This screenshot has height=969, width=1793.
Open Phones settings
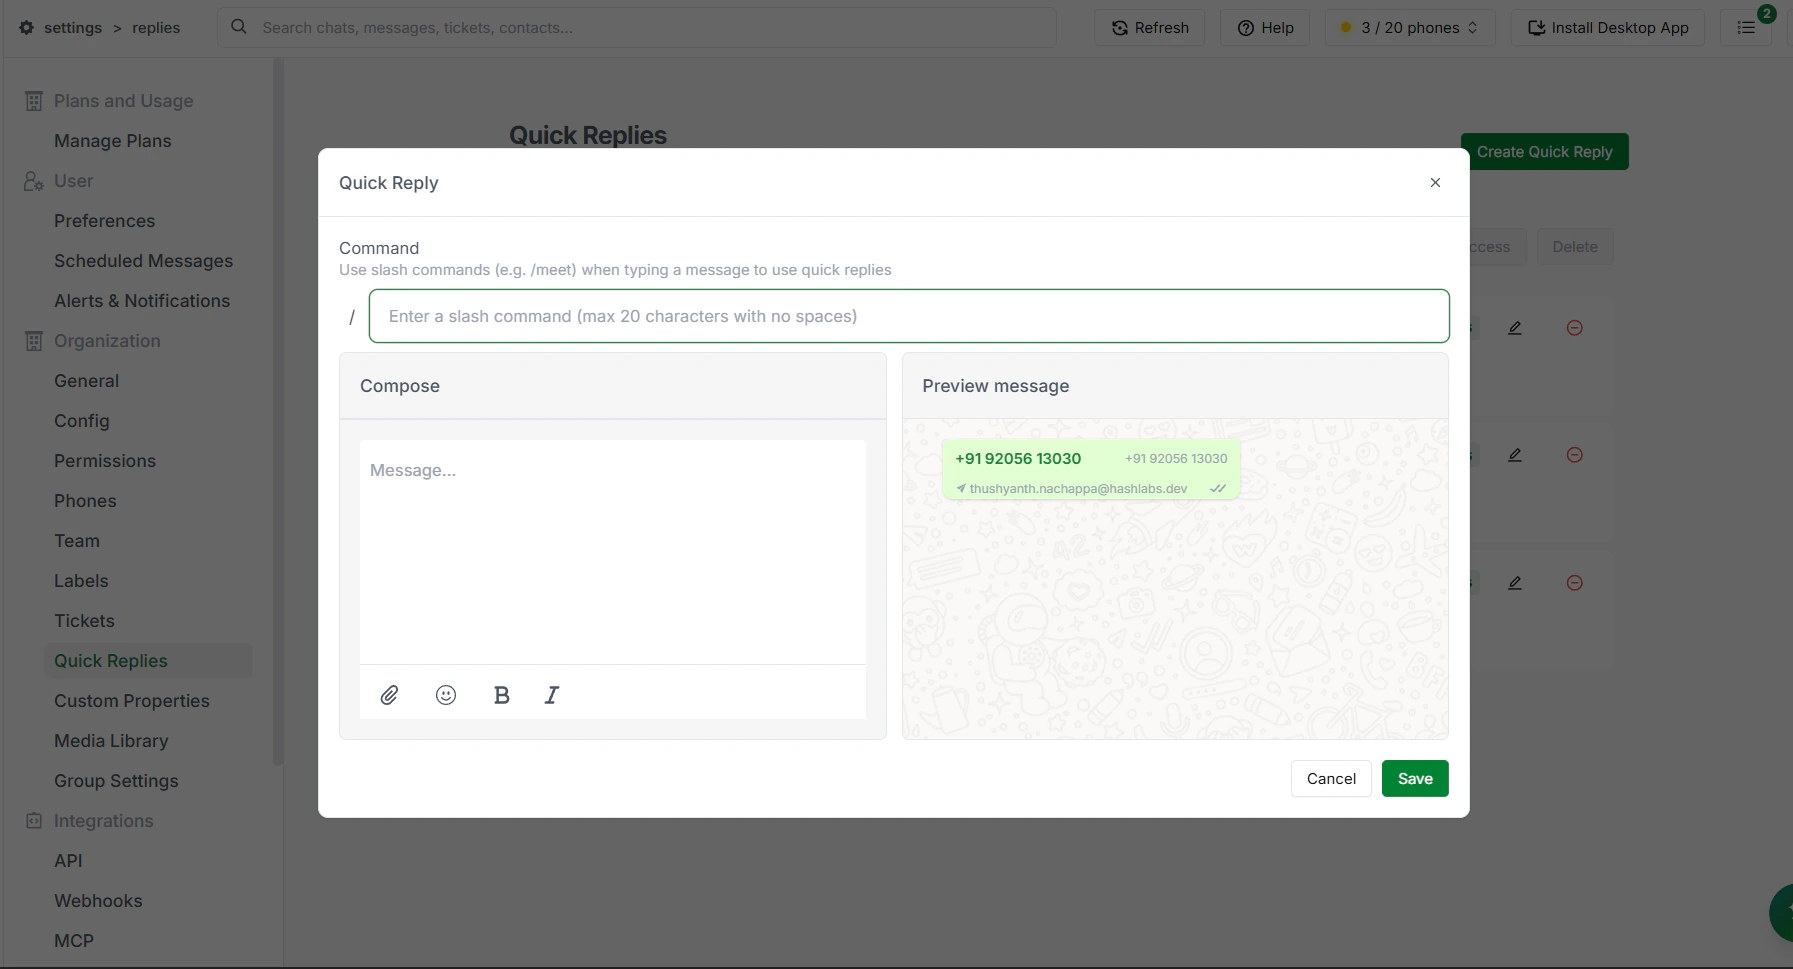(85, 501)
